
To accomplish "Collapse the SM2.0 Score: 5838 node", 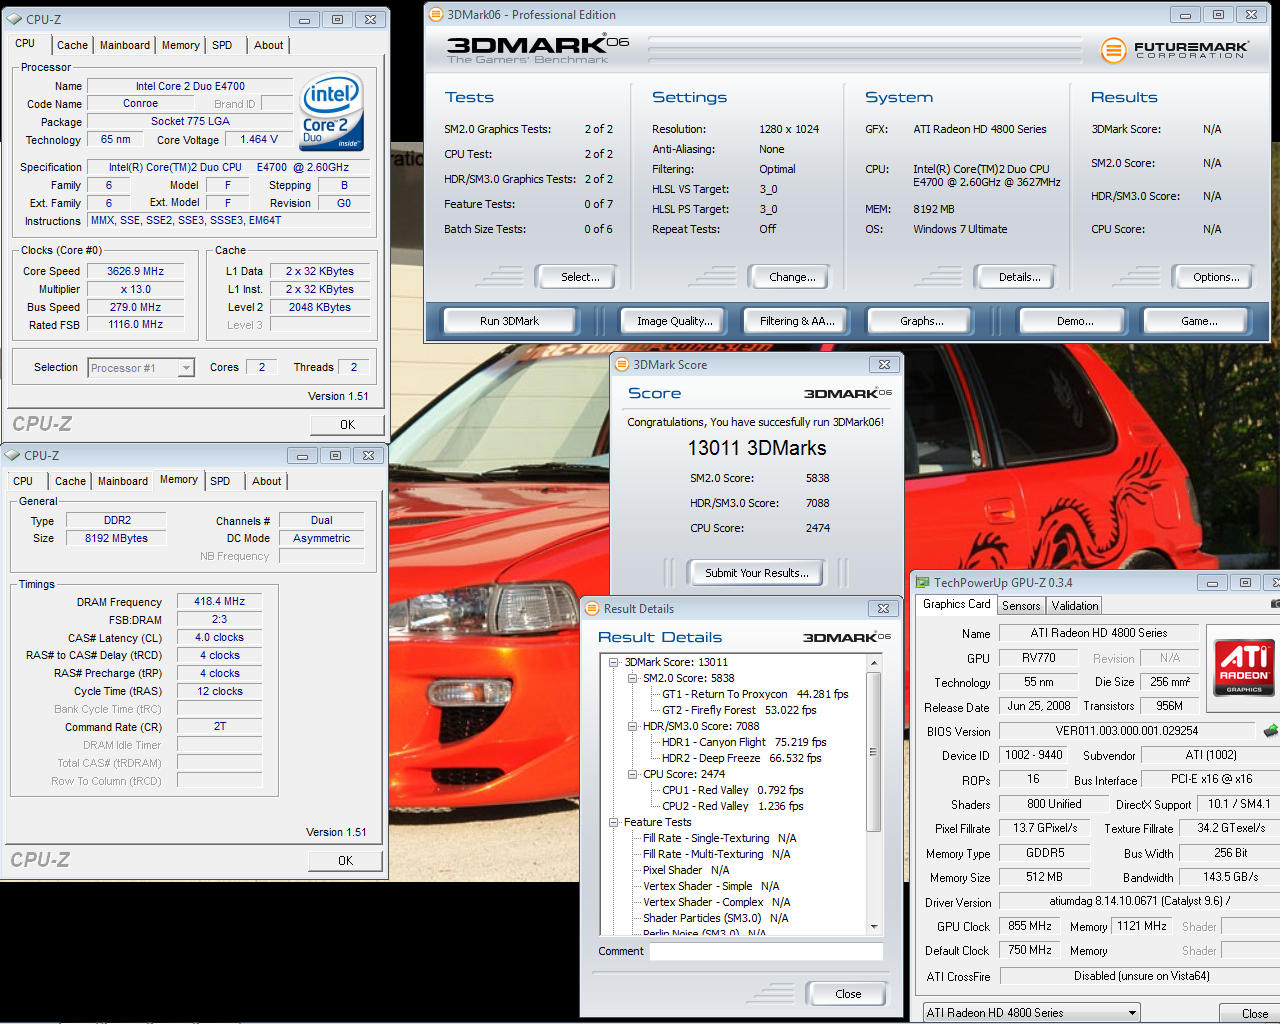I will point(632,678).
